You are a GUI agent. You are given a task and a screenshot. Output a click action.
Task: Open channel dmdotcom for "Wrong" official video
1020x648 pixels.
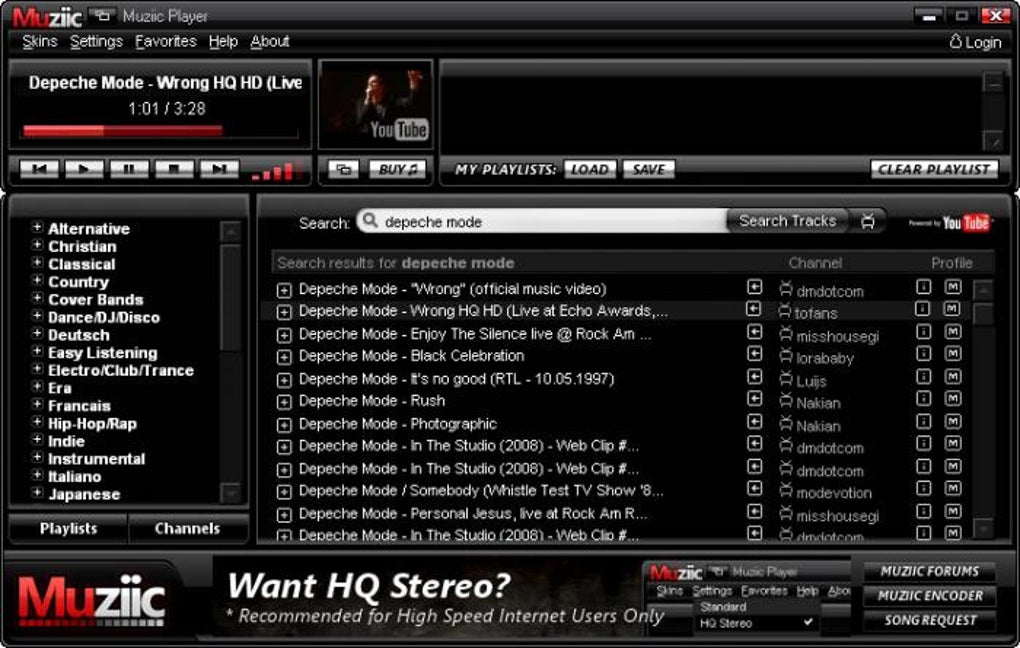click(x=786, y=288)
